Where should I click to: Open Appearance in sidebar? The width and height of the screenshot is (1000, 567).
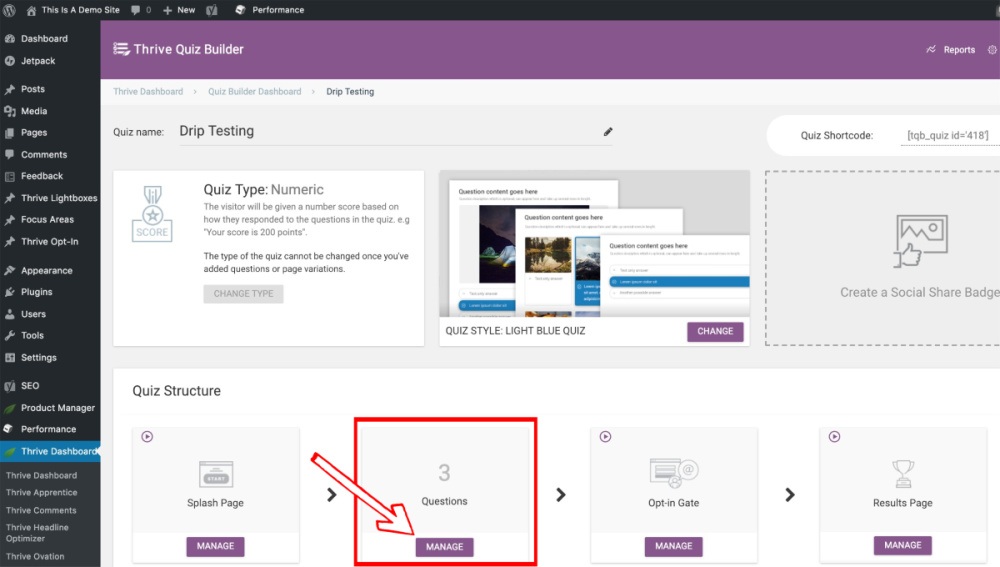pos(47,270)
